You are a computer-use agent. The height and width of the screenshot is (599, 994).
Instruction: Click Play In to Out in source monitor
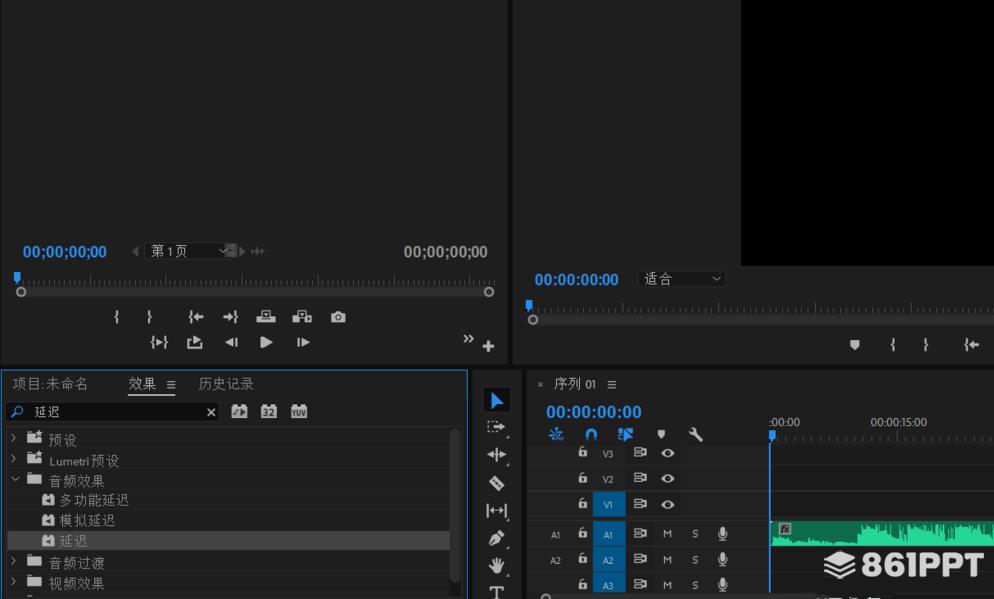[x=159, y=342]
